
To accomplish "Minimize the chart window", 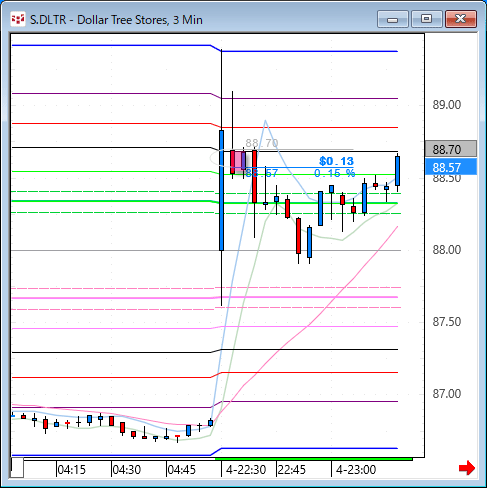I will pos(393,19).
